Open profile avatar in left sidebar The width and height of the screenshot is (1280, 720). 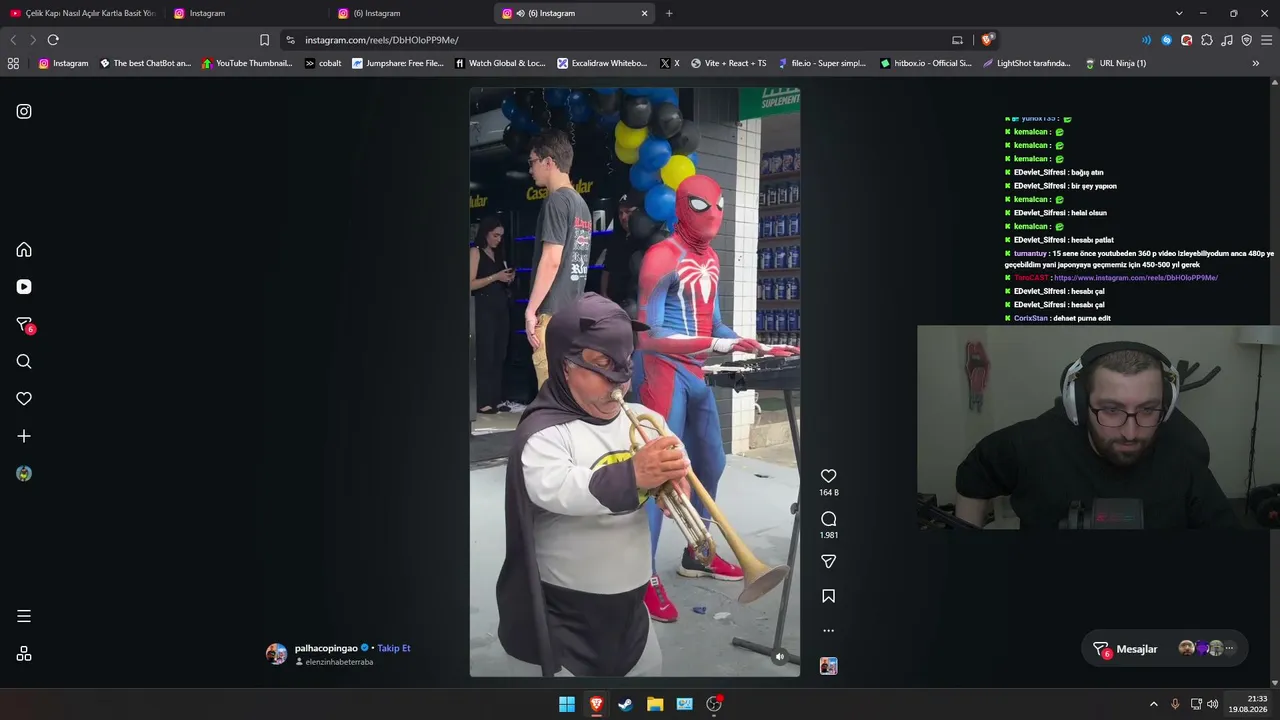(x=24, y=474)
